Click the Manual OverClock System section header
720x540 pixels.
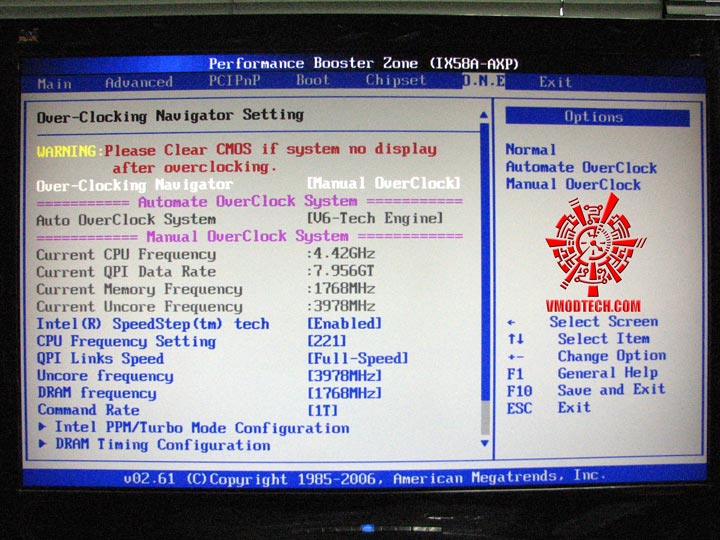(248, 236)
